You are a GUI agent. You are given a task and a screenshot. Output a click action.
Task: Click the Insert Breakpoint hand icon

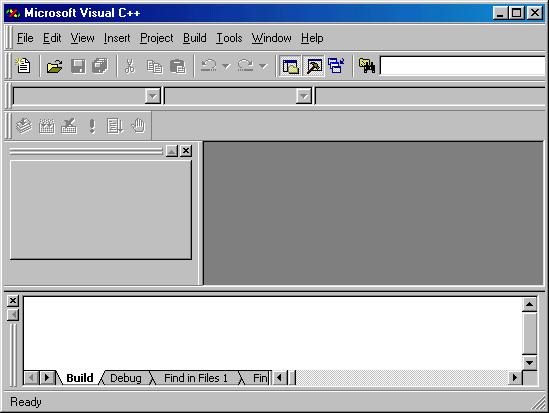pyautogui.click(x=138, y=126)
